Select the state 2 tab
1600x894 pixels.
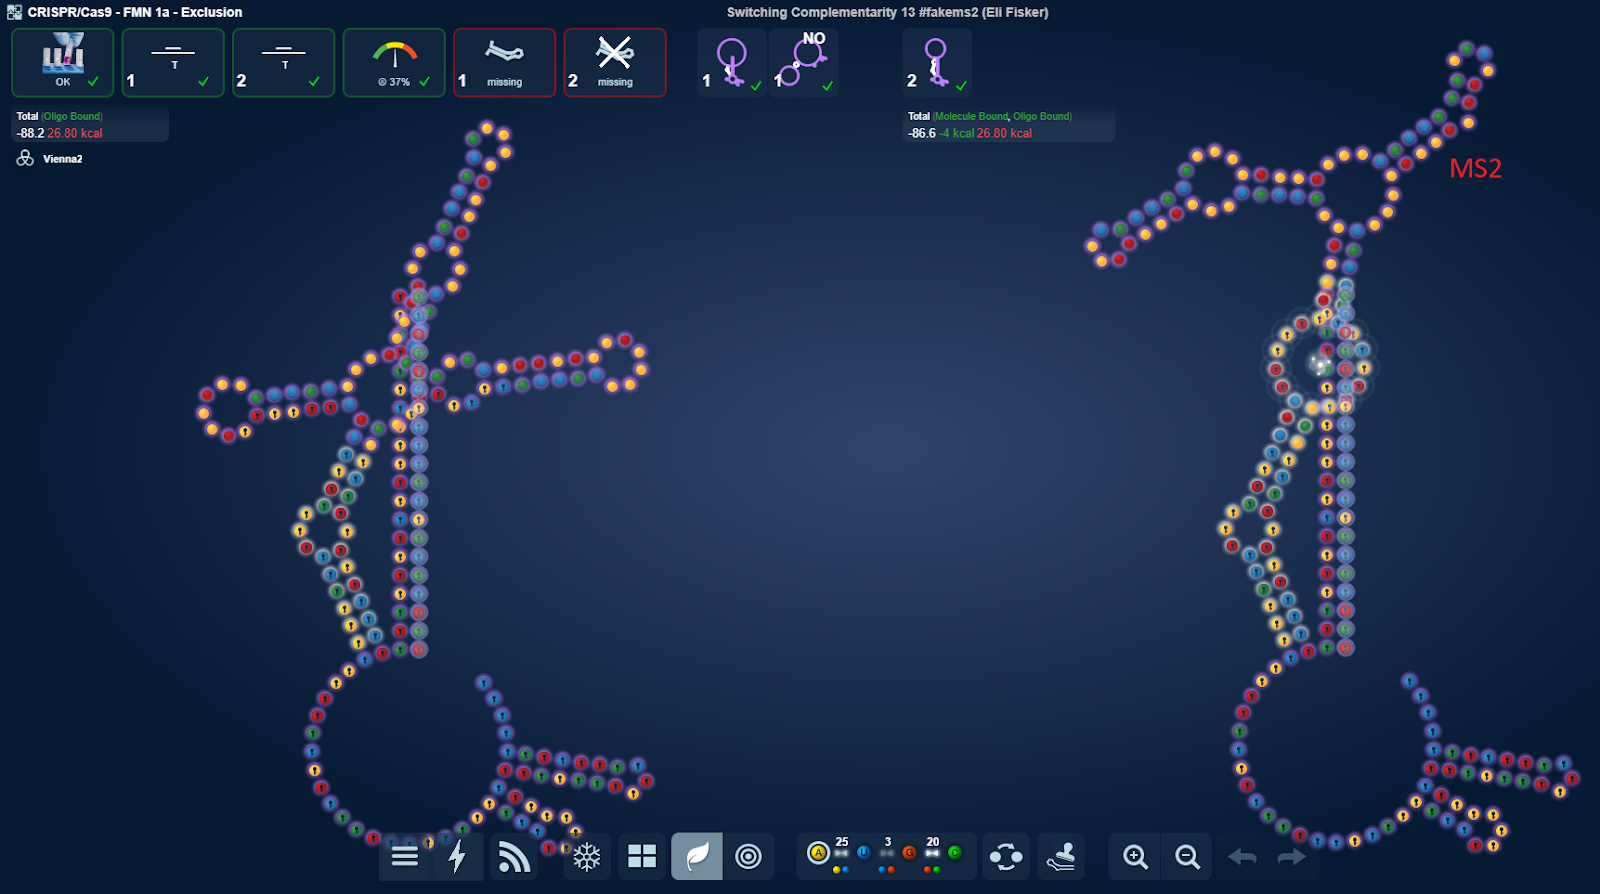(x=937, y=63)
